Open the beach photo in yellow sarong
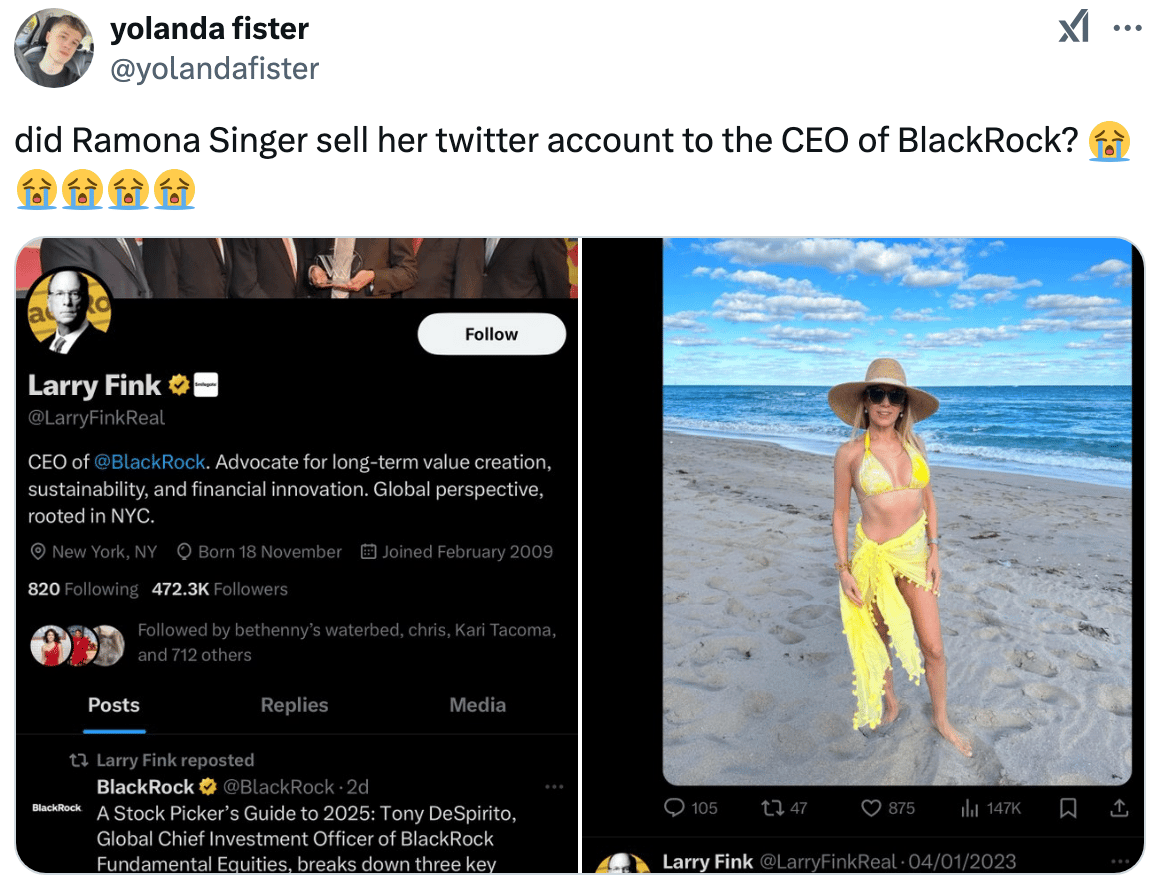 pyautogui.click(x=897, y=510)
